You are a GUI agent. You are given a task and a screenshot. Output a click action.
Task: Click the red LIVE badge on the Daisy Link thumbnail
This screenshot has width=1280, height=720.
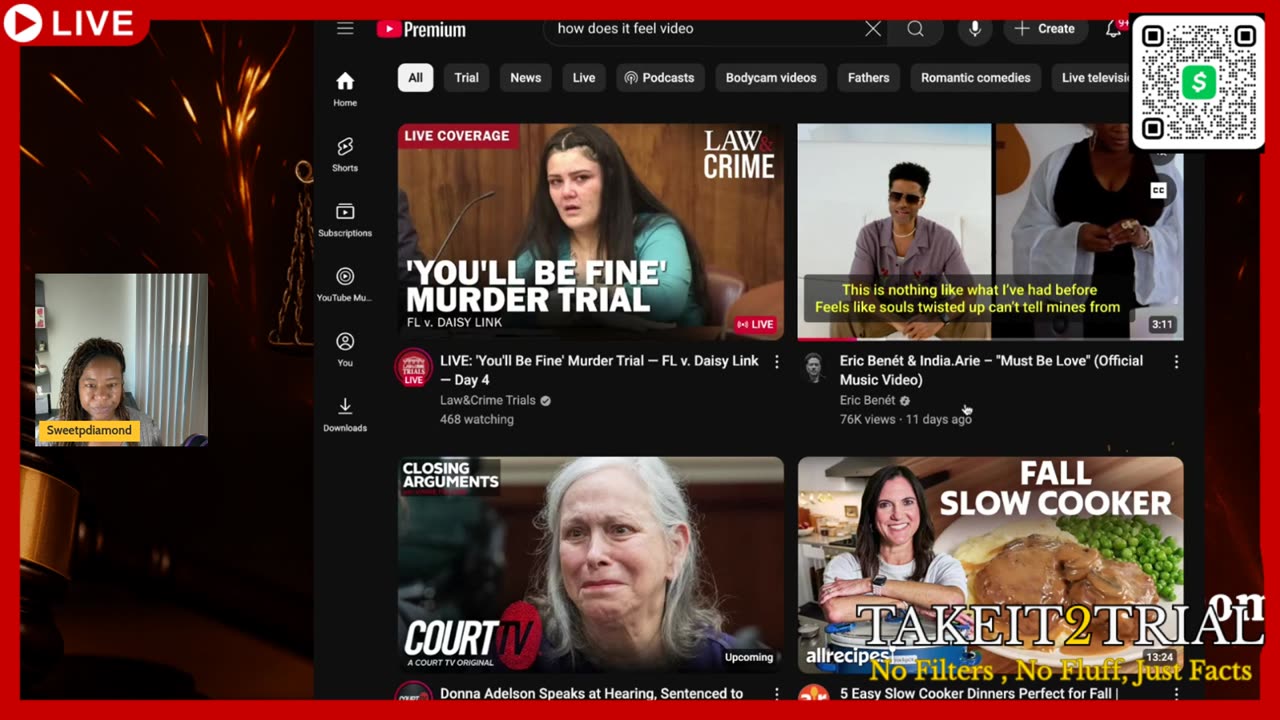pos(755,324)
